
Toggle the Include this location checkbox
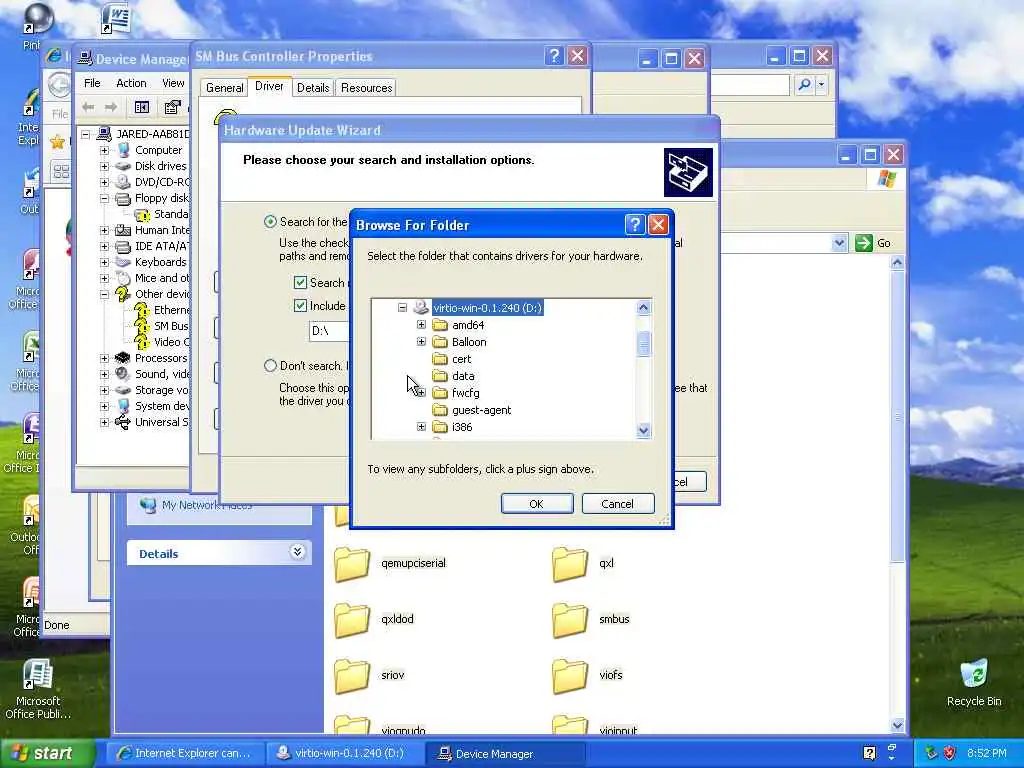pos(300,305)
